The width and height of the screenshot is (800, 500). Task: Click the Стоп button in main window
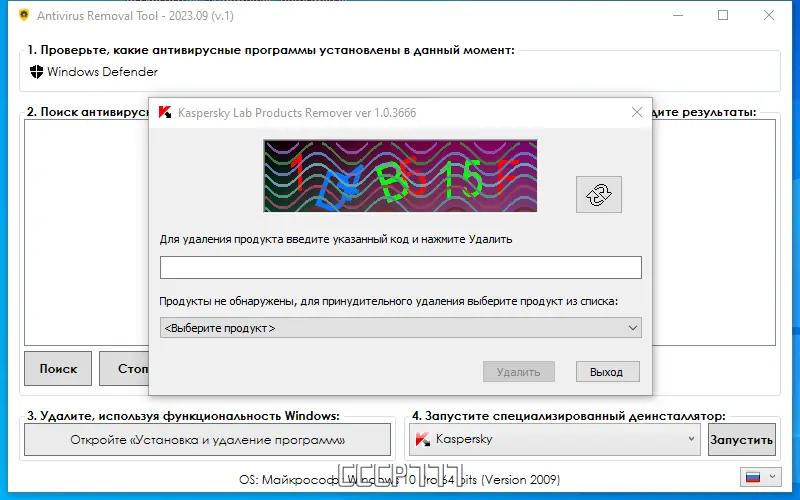point(124,368)
